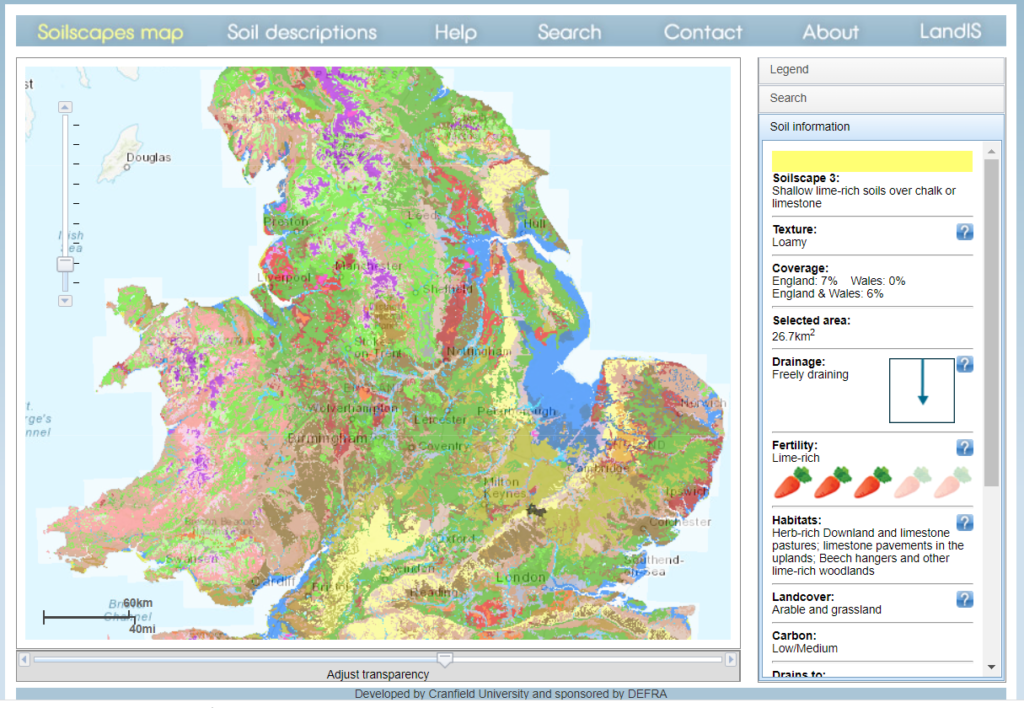Open the Contact page
The image size is (1024, 708).
[703, 32]
